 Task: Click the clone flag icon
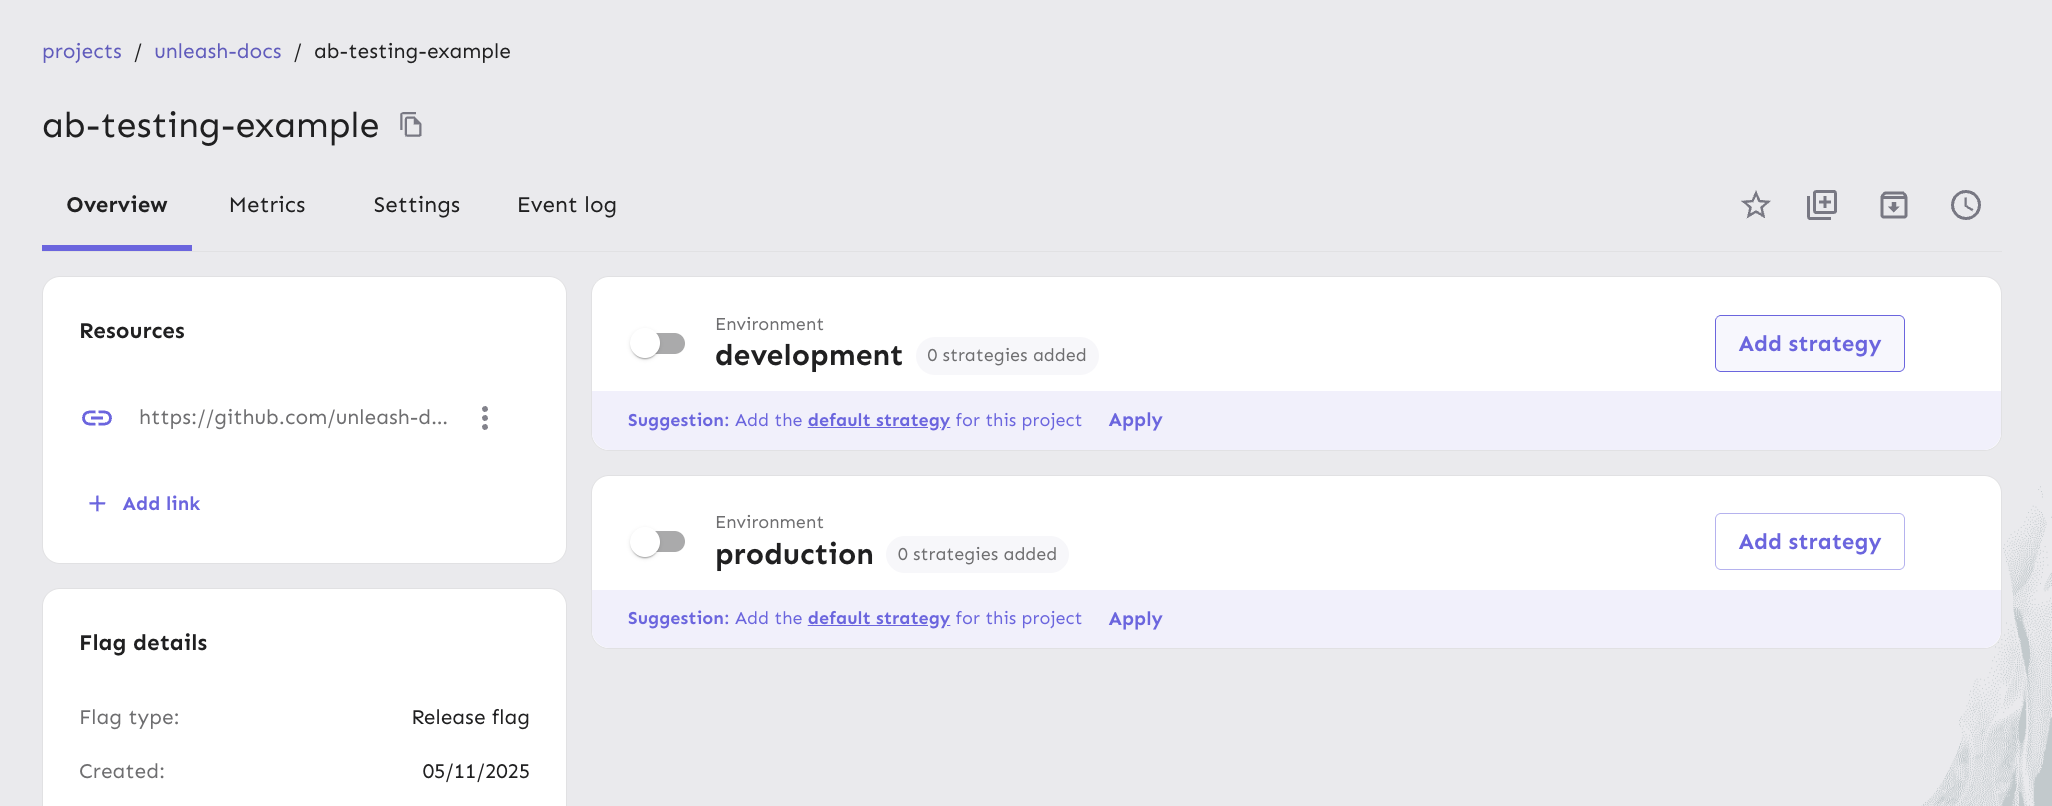1822,205
